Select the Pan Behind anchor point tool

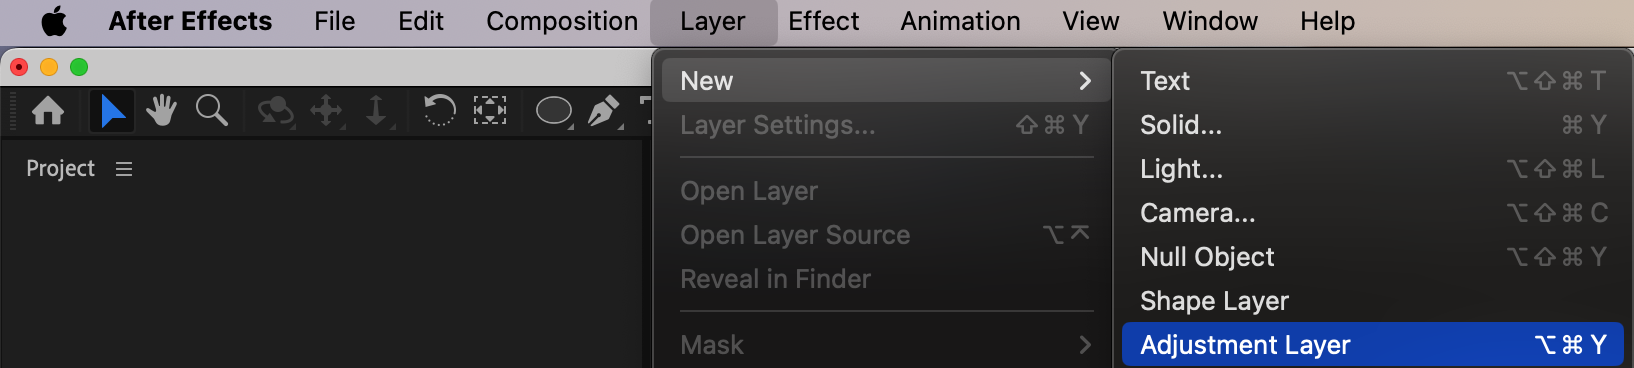click(x=489, y=110)
